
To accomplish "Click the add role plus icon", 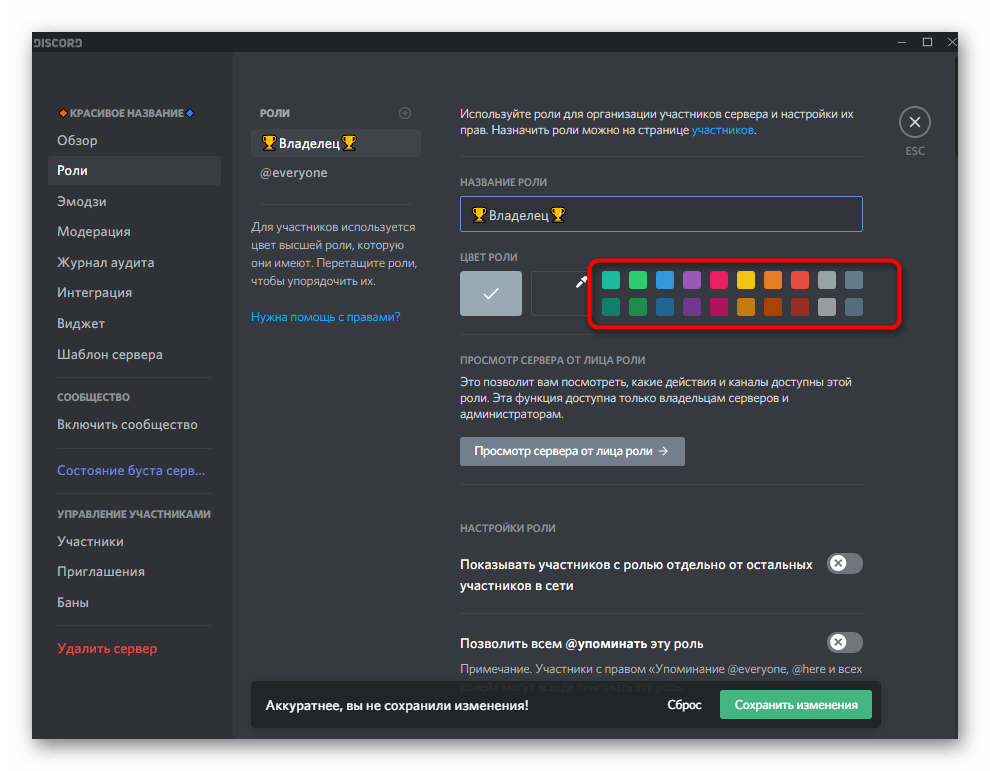I will [405, 113].
